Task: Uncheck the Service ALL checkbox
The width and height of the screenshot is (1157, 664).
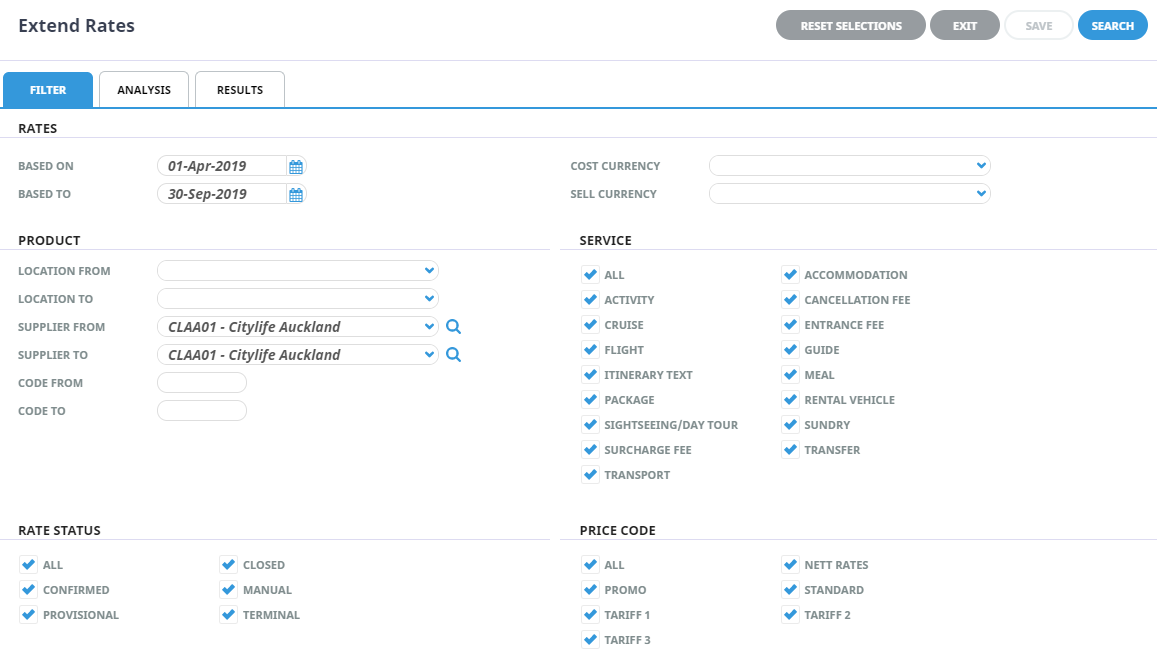Action: click(x=590, y=275)
